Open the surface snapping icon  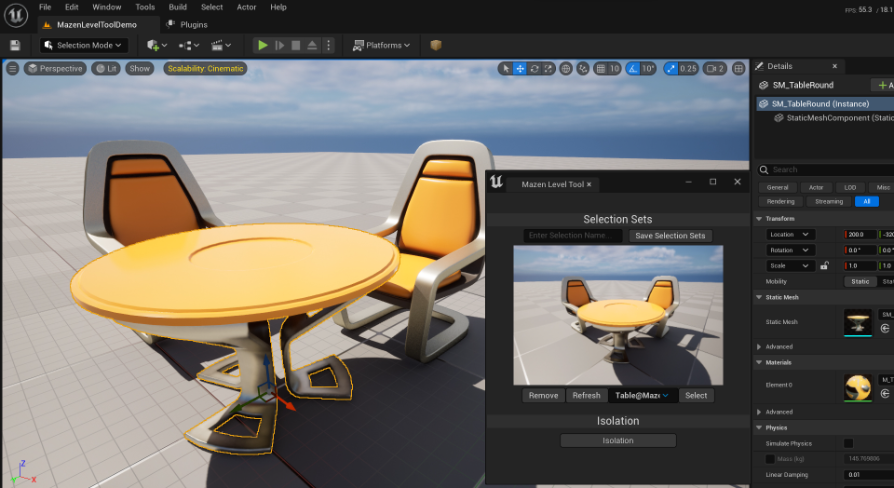pos(583,69)
